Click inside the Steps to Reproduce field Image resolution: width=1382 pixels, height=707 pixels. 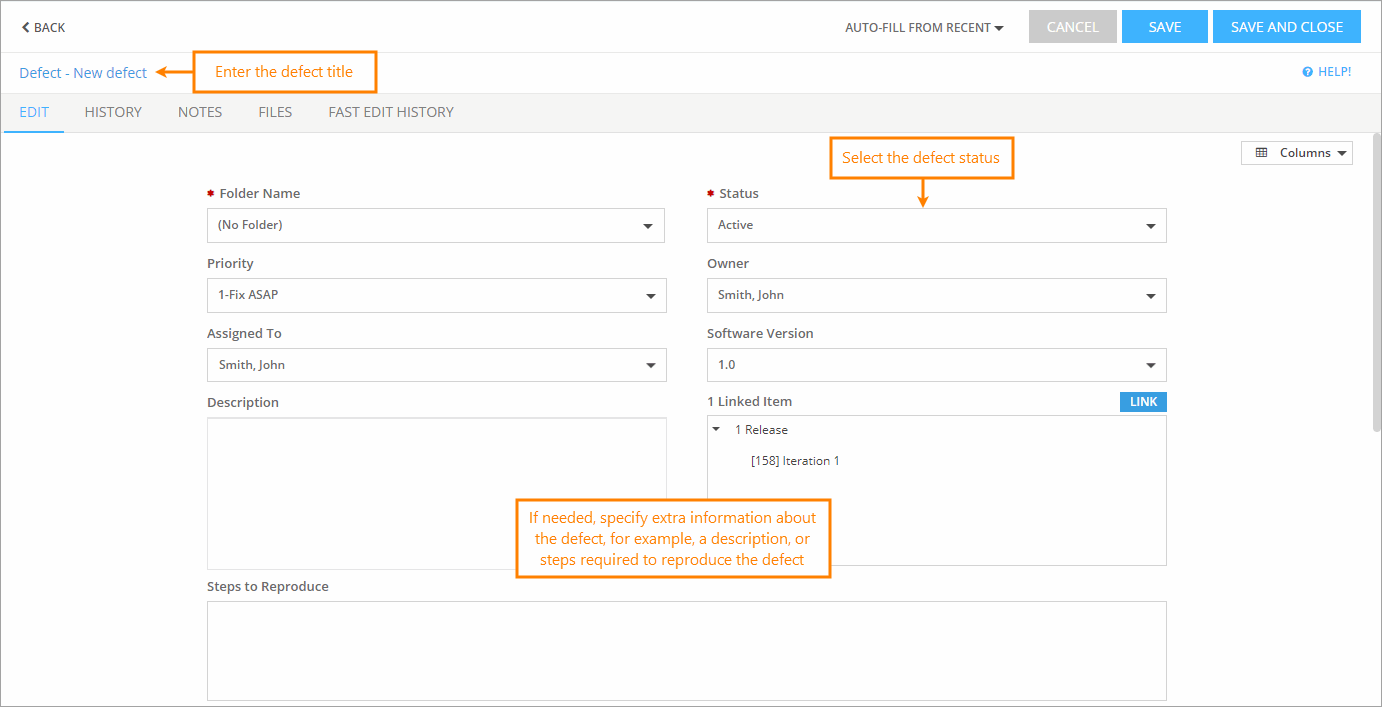[687, 650]
